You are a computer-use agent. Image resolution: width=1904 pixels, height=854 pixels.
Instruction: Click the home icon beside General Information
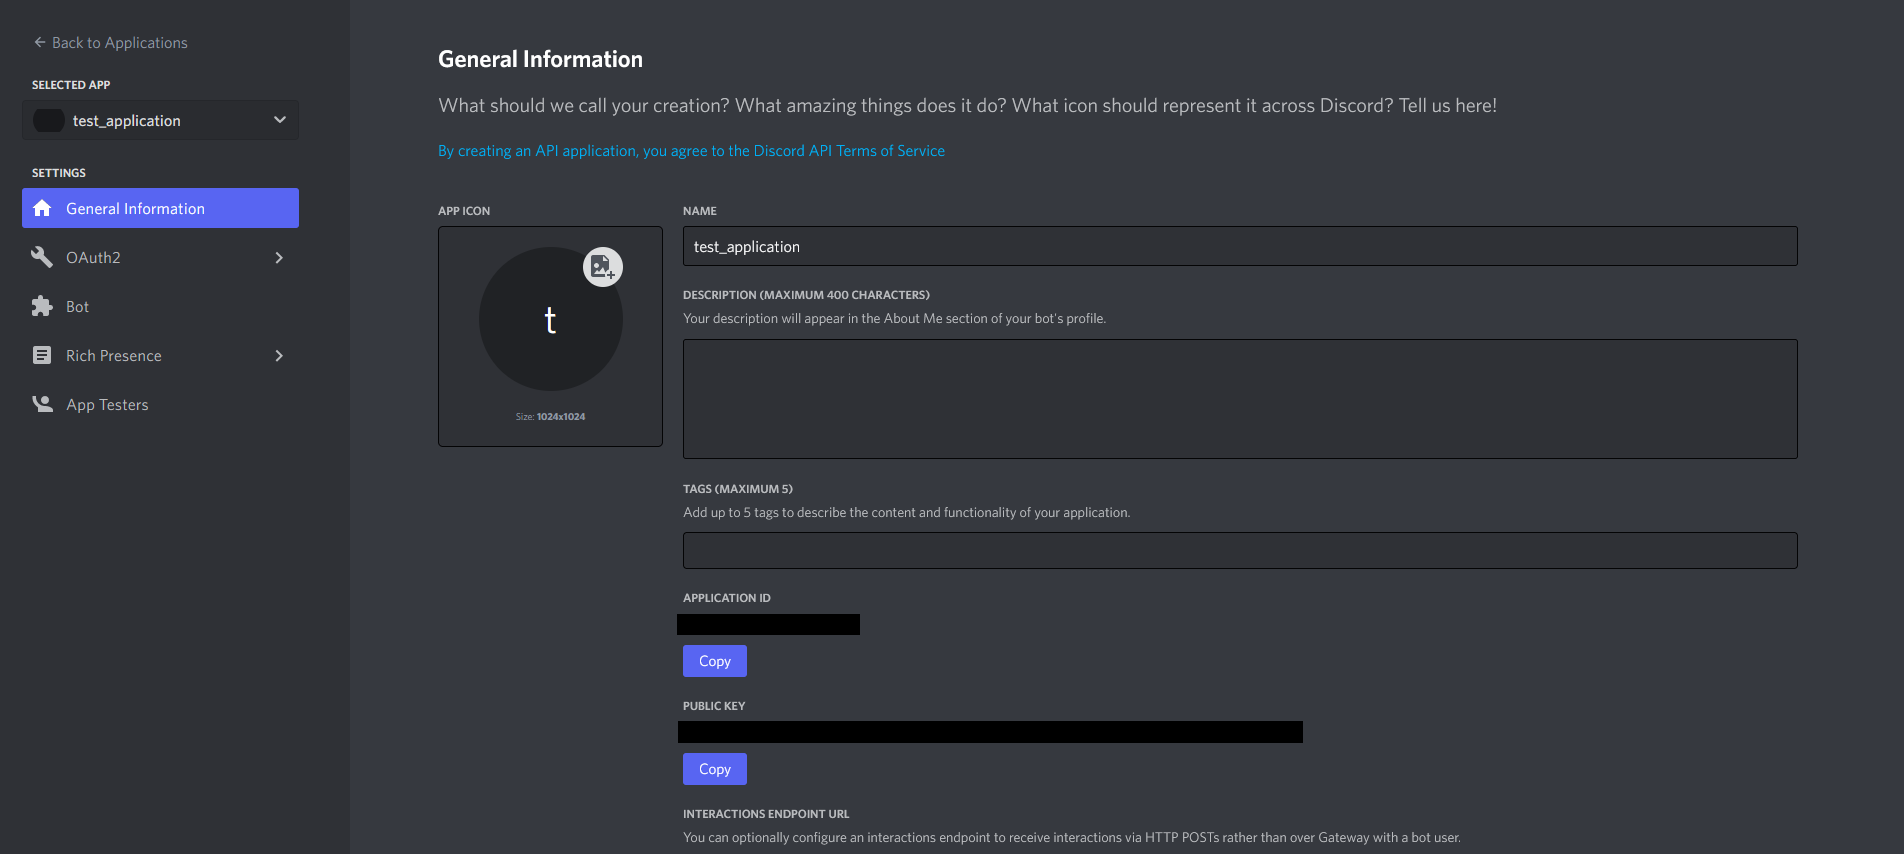point(42,208)
